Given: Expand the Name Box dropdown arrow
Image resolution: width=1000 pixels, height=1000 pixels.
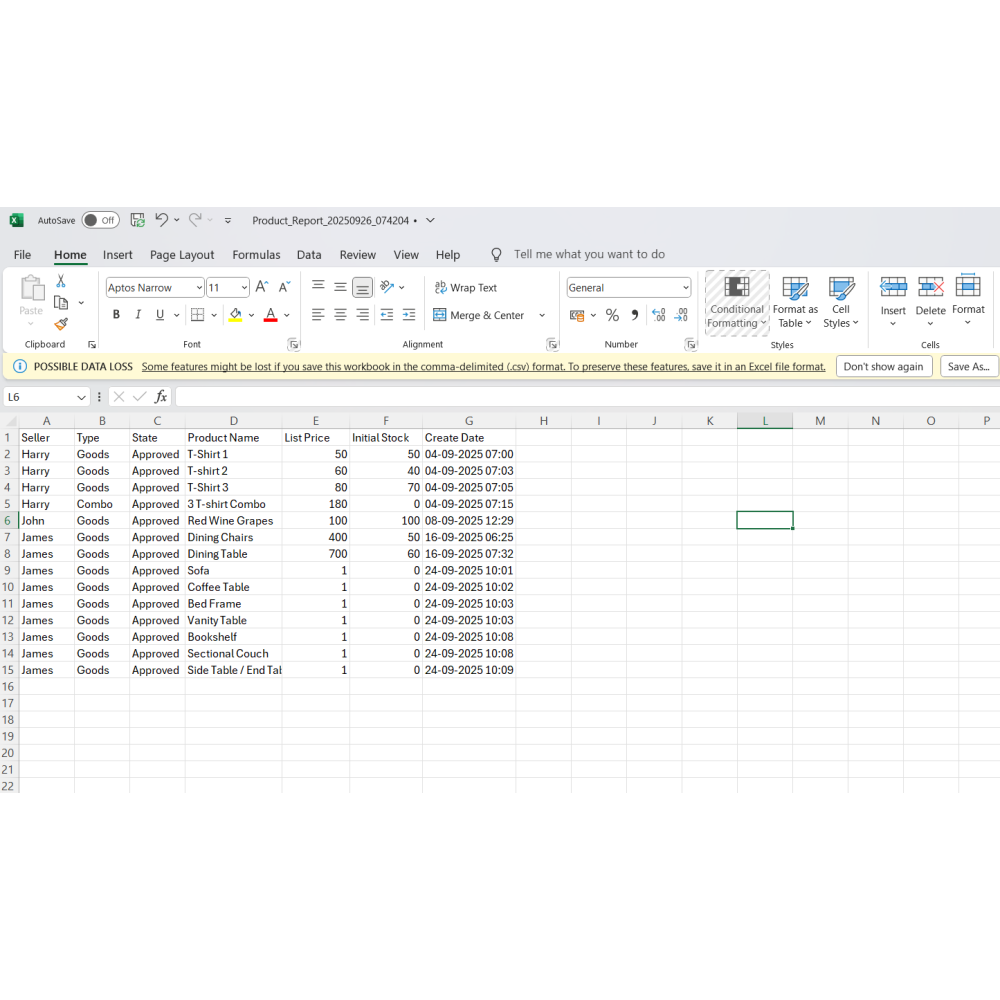Looking at the screenshot, I should (x=82, y=397).
